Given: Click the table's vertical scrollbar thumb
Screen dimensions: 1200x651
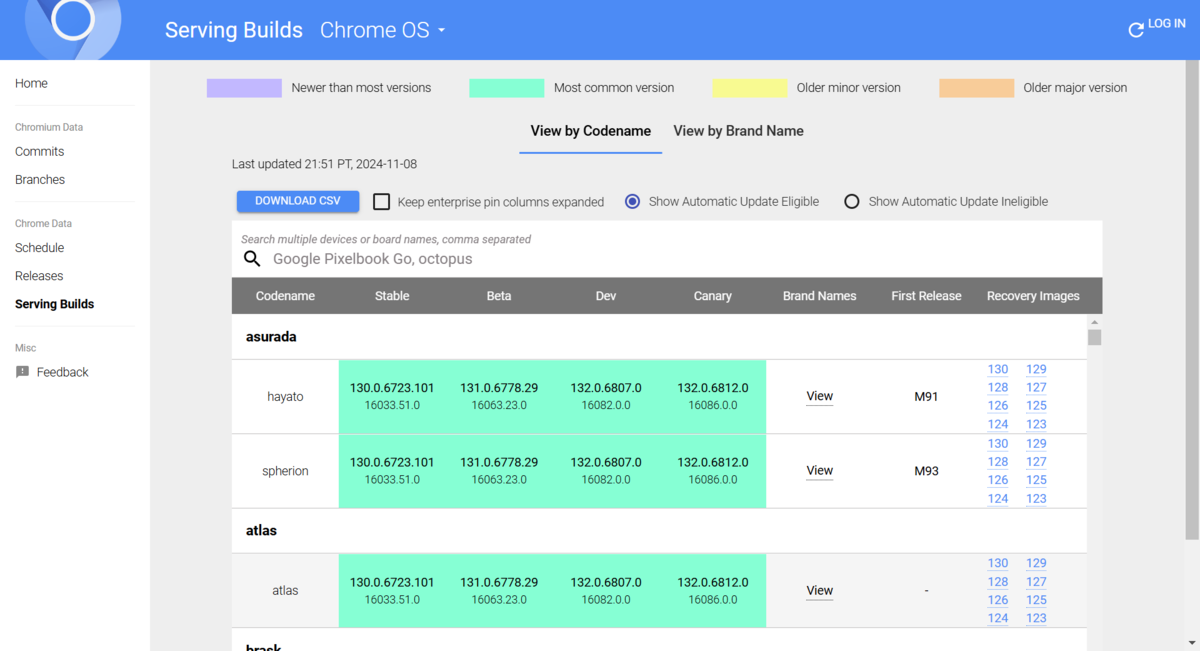Looking at the screenshot, I should (x=1094, y=337).
